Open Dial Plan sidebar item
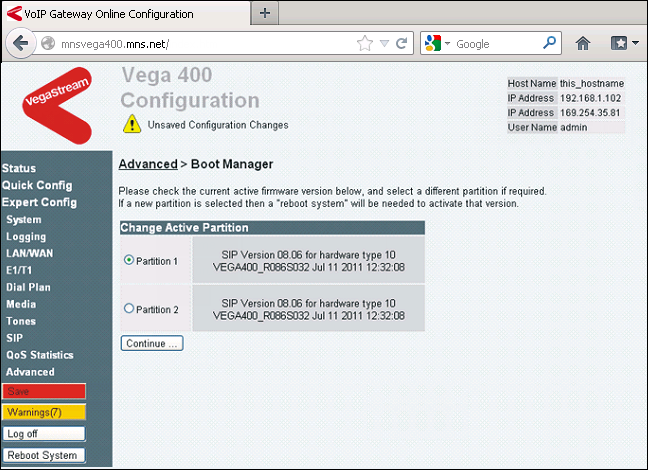The height and width of the screenshot is (470, 648). pos(28,287)
